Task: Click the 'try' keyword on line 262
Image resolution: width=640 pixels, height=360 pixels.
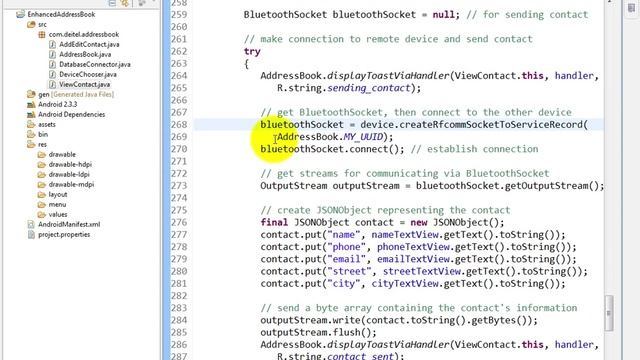Action: [x=252, y=51]
